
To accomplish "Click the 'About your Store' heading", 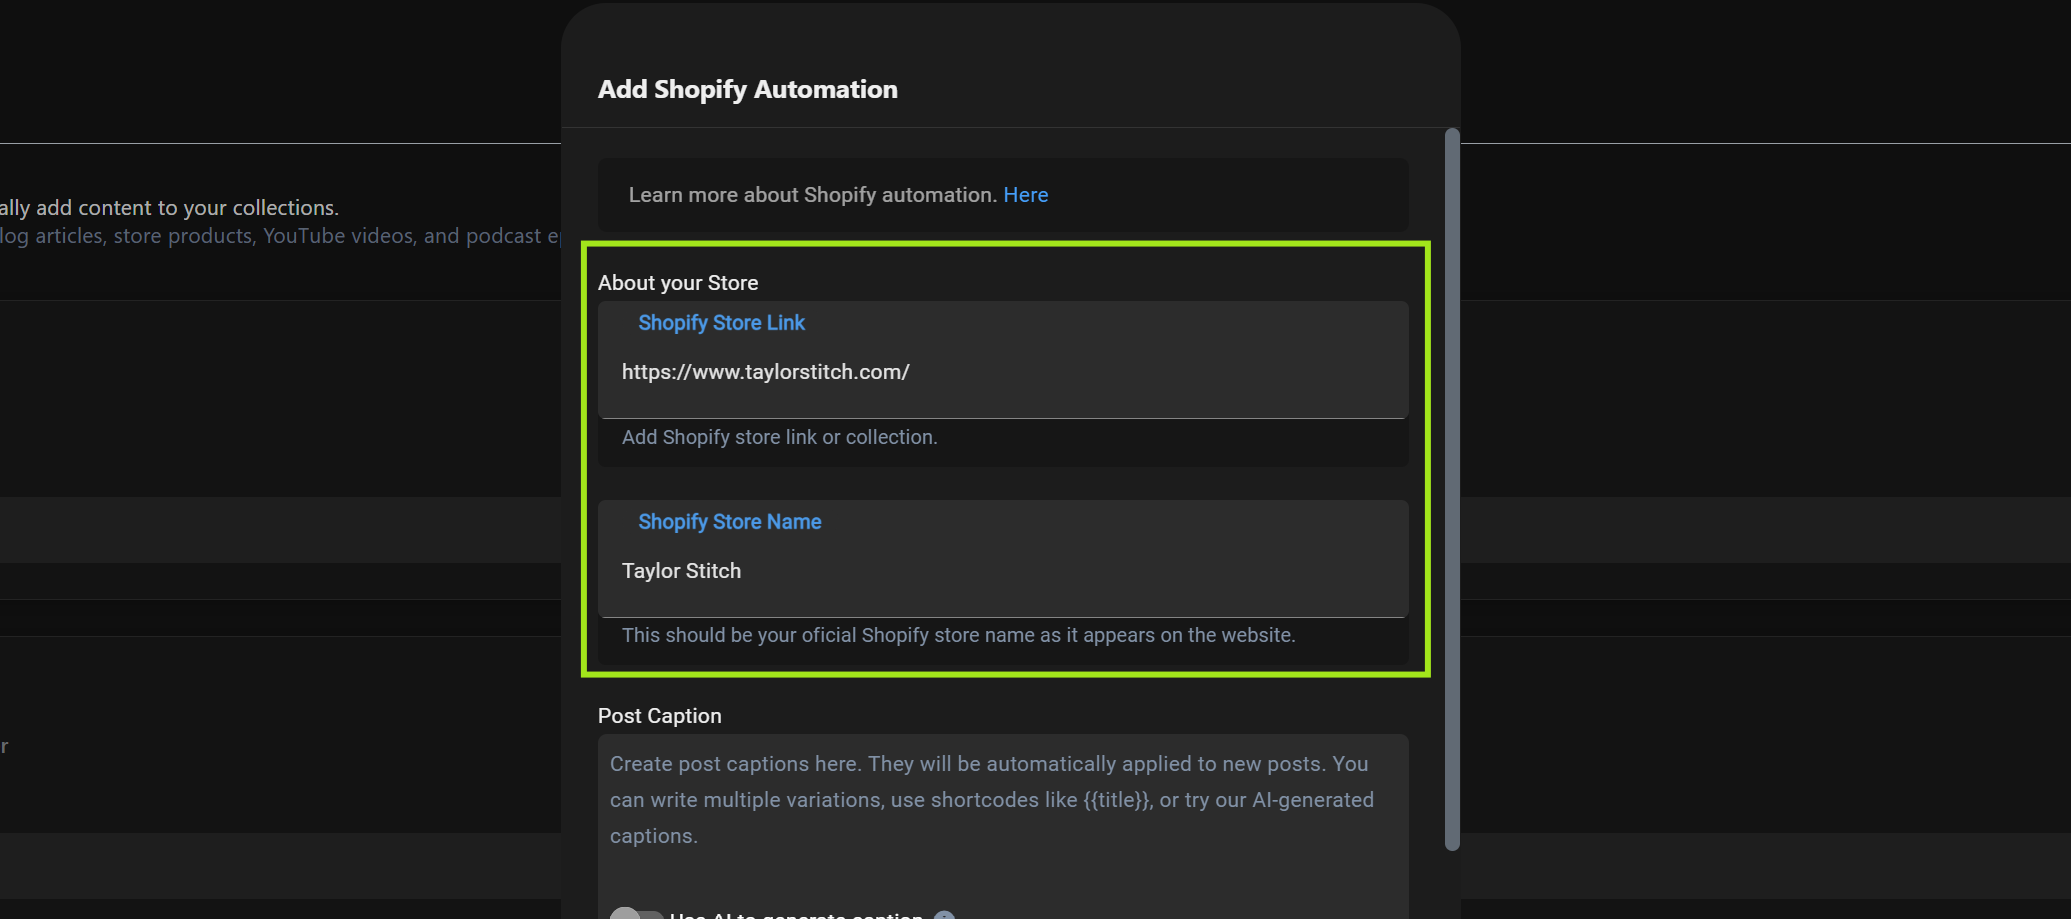I will point(678,283).
